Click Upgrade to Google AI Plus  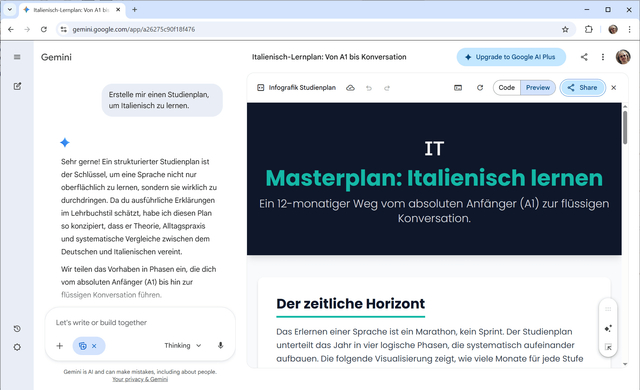coord(511,57)
